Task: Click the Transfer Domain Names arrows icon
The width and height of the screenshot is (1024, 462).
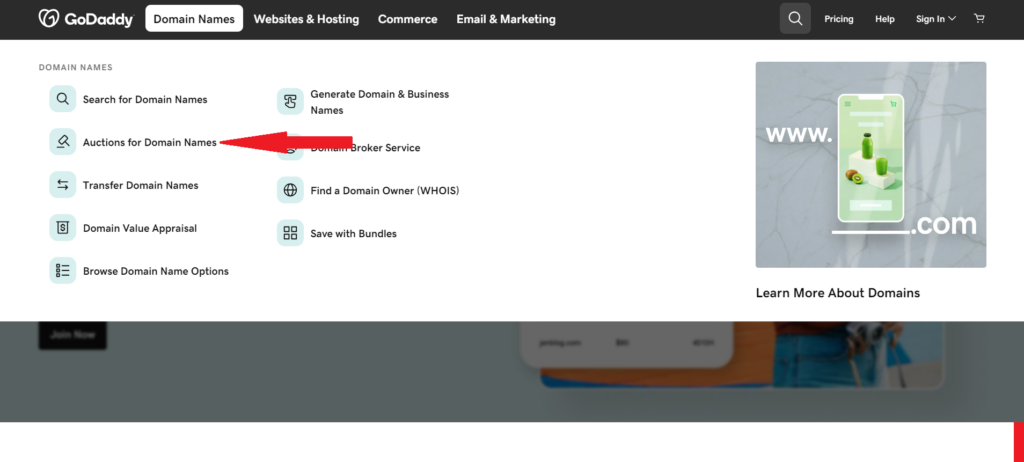Action: [63, 185]
